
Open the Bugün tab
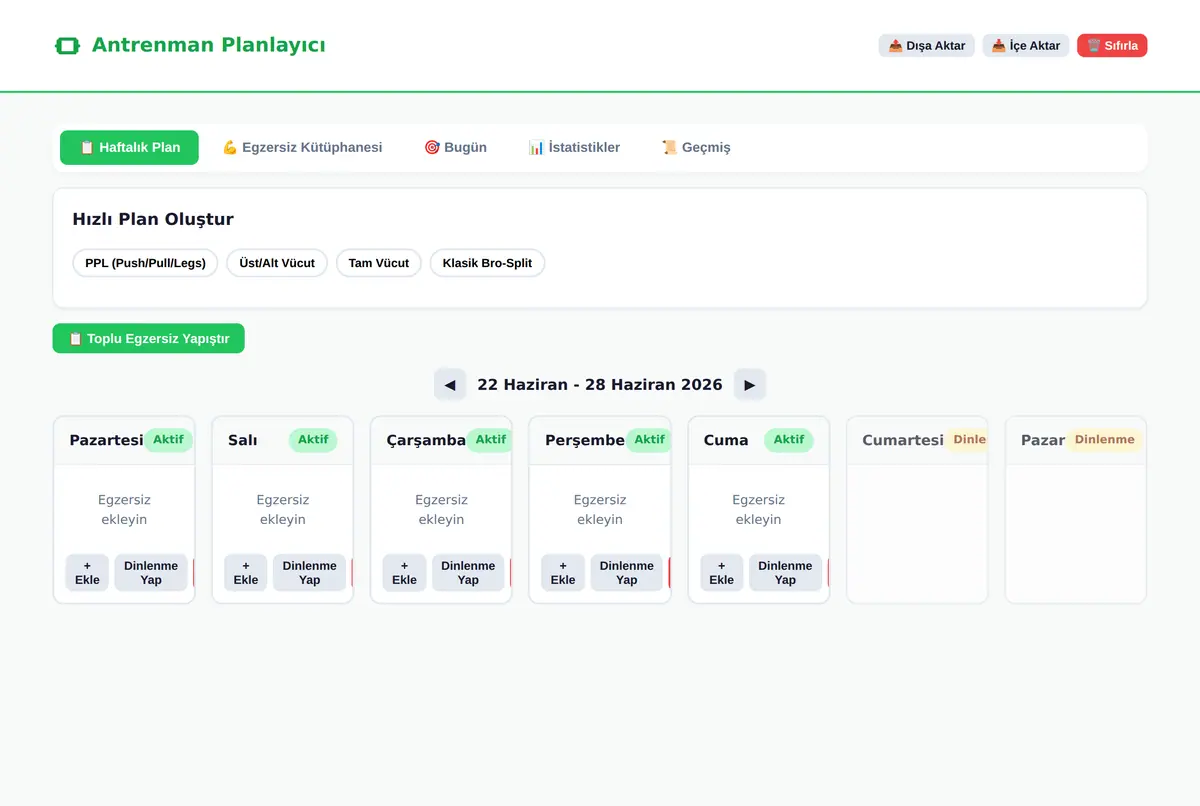[x=455, y=147]
